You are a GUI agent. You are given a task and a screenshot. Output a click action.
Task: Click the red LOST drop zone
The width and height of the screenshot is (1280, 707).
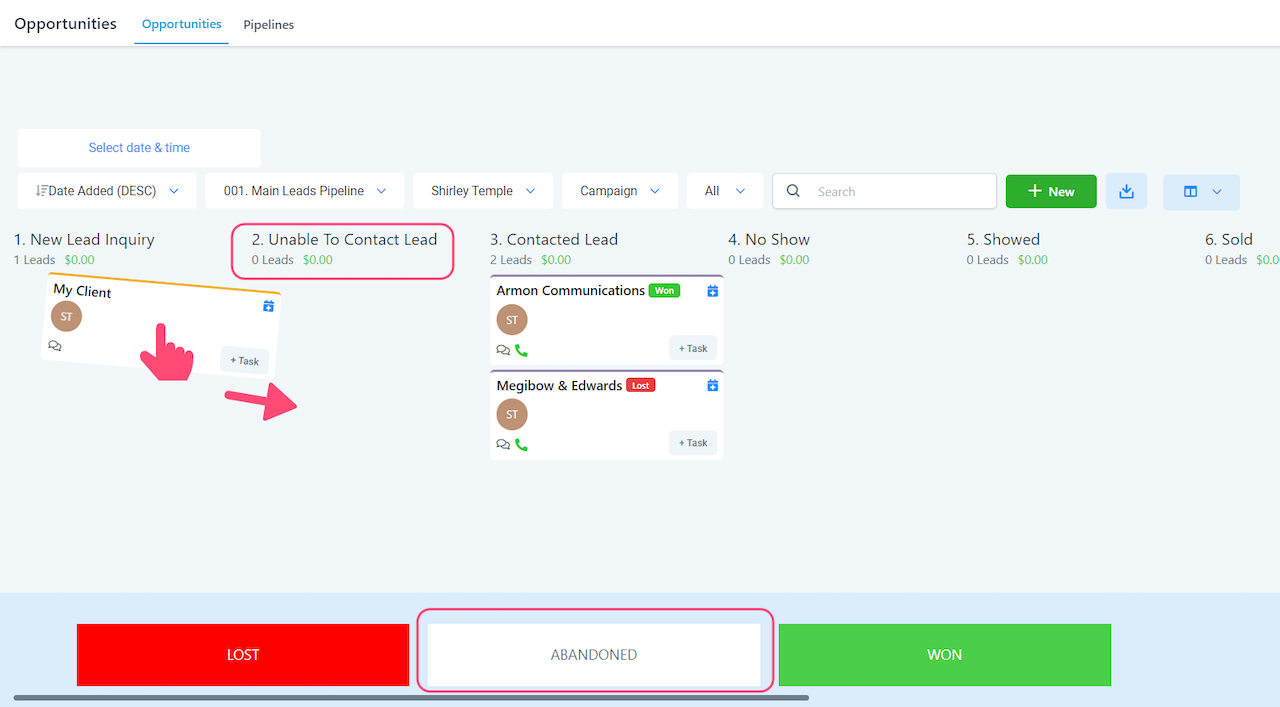(x=243, y=655)
